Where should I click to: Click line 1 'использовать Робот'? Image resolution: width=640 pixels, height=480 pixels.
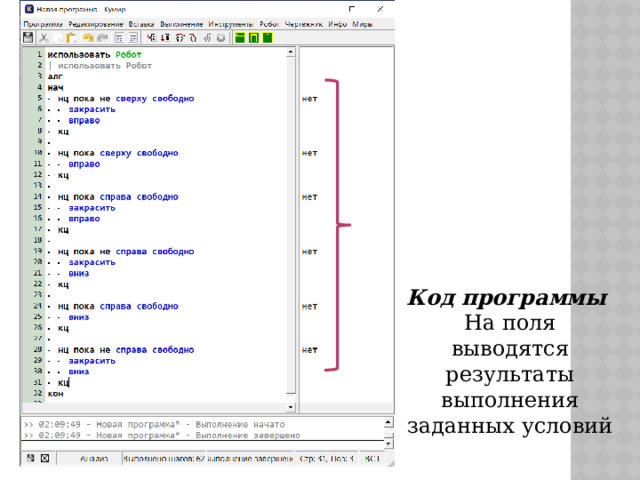pyautogui.click(x=94, y=55)
